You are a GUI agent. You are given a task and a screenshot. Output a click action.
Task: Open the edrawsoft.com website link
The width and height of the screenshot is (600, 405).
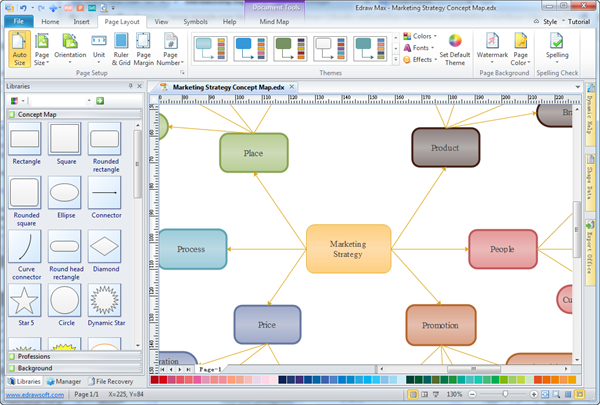click(x=34, y=396)
